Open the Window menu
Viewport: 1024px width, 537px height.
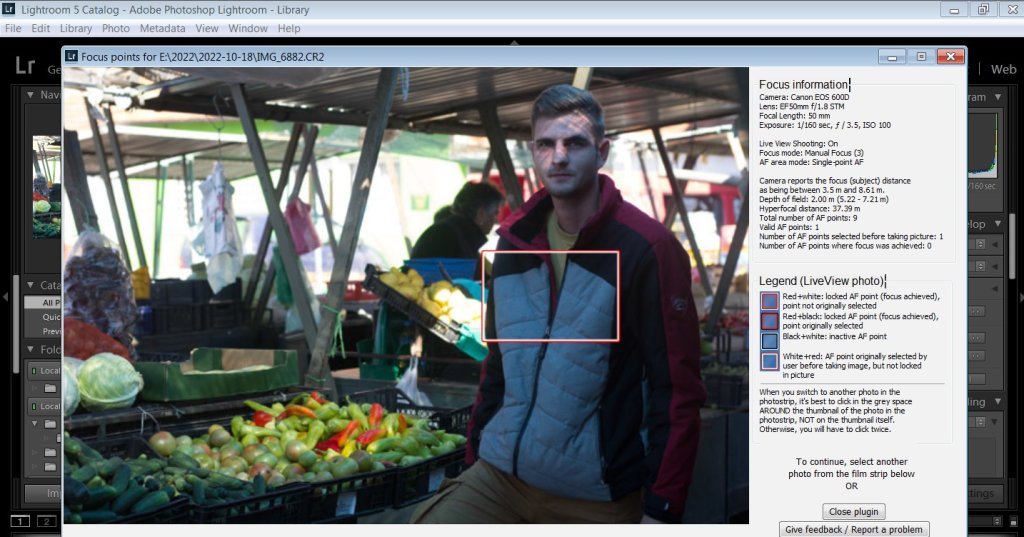tap(248, 28)
